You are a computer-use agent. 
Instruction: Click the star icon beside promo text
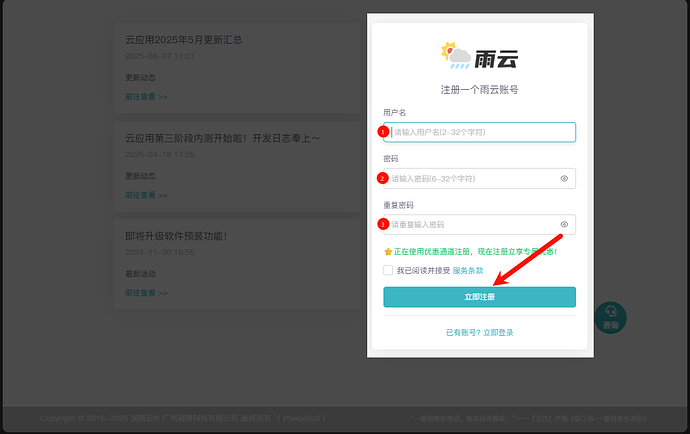(388, 252)
